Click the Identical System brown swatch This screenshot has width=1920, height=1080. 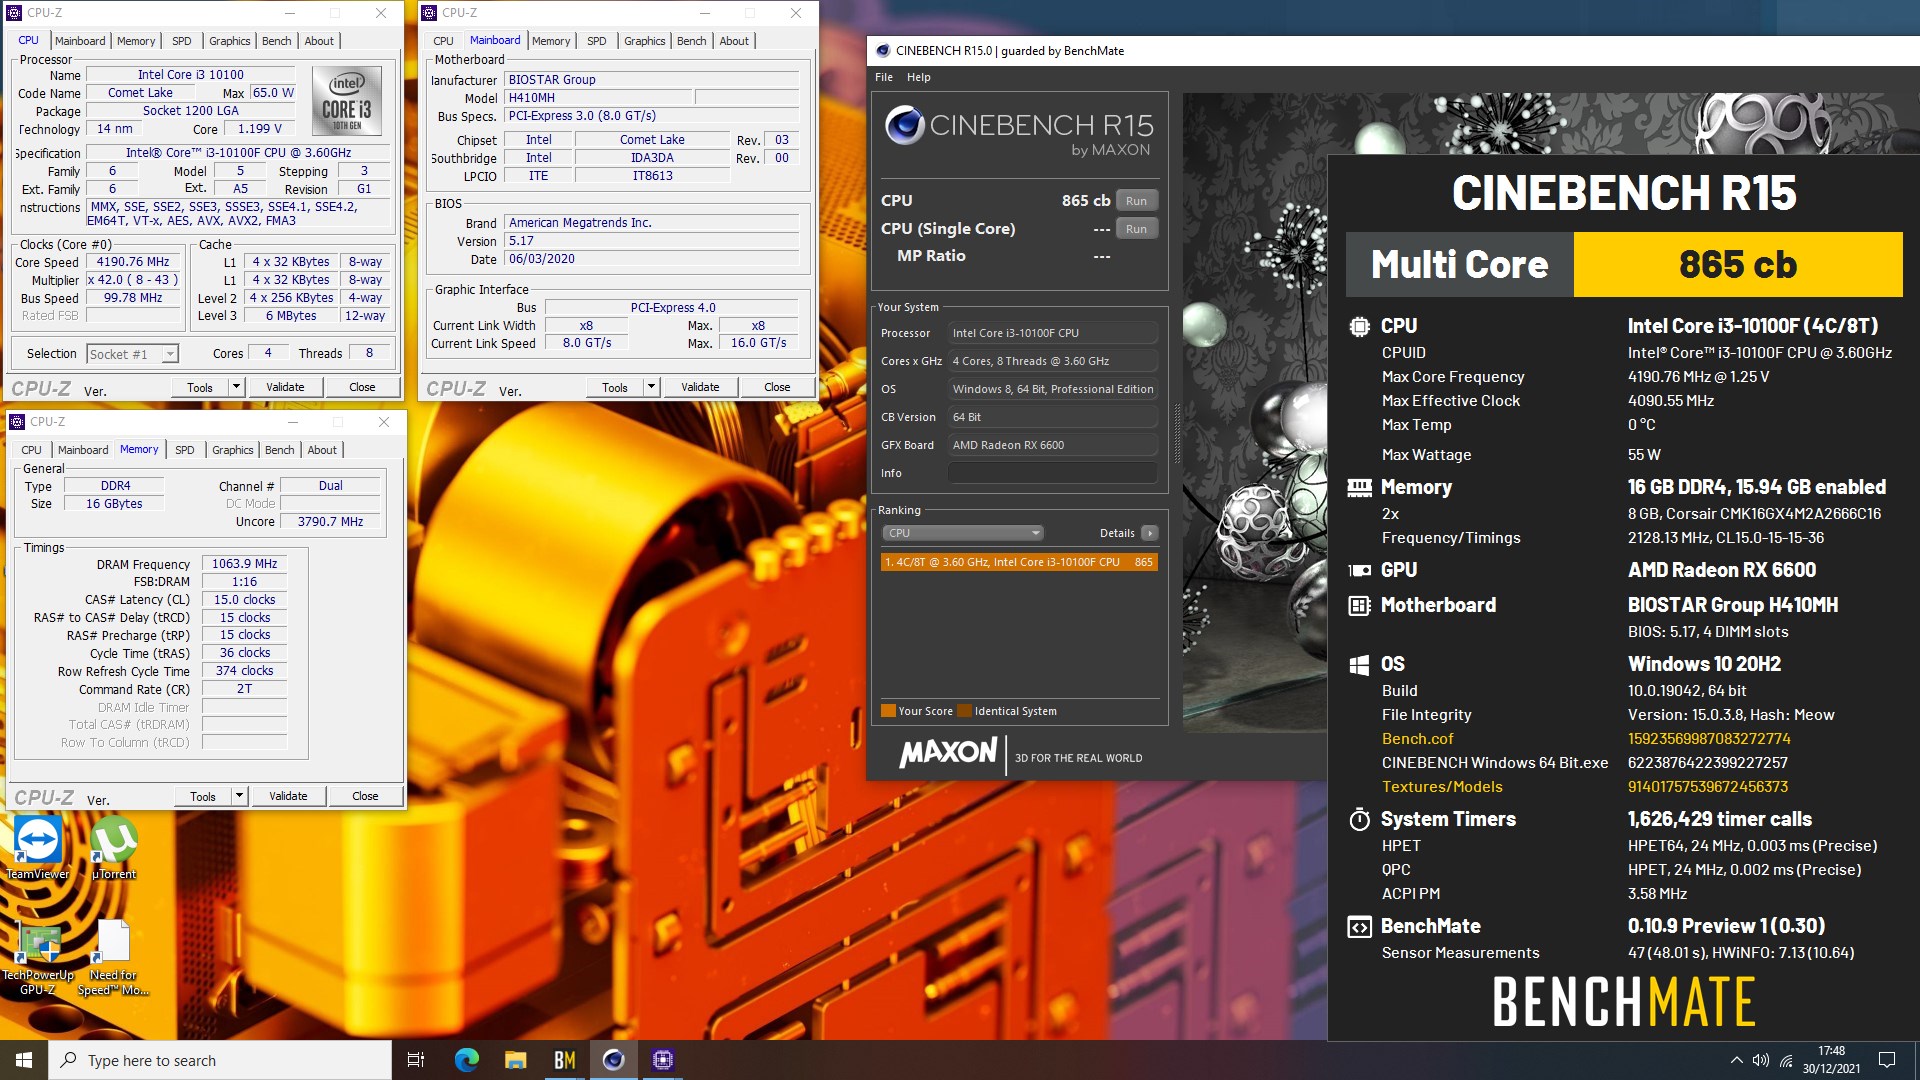(x=964, y=711)
